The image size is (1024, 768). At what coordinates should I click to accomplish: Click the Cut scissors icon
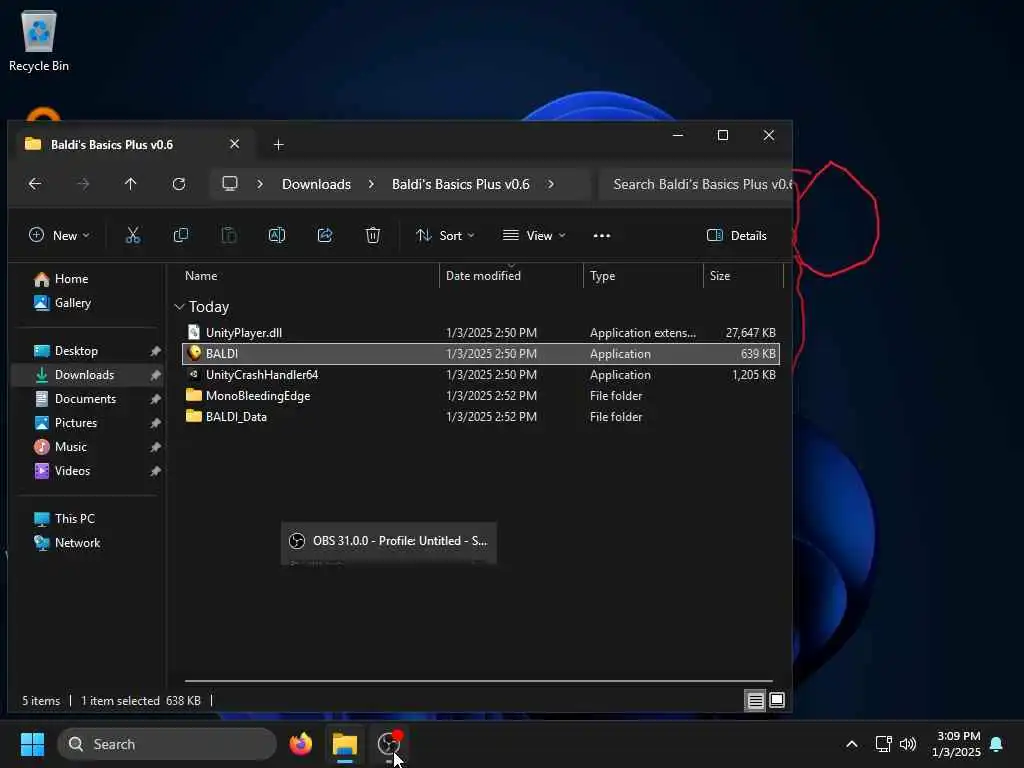[x=133, y=235]
